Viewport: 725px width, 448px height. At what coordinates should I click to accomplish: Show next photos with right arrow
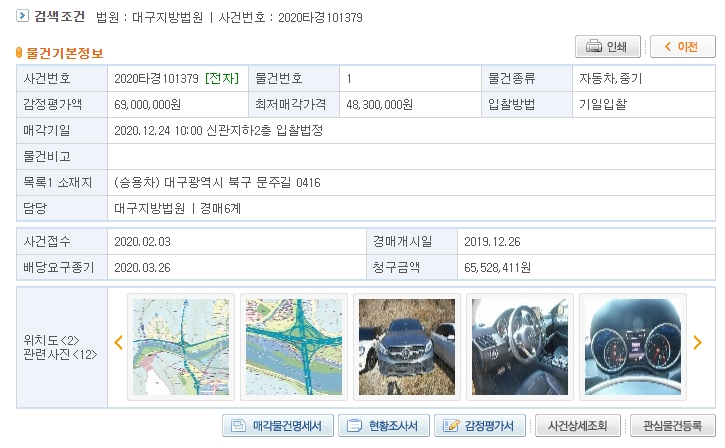pyautogui.click(x=698, y=343)
